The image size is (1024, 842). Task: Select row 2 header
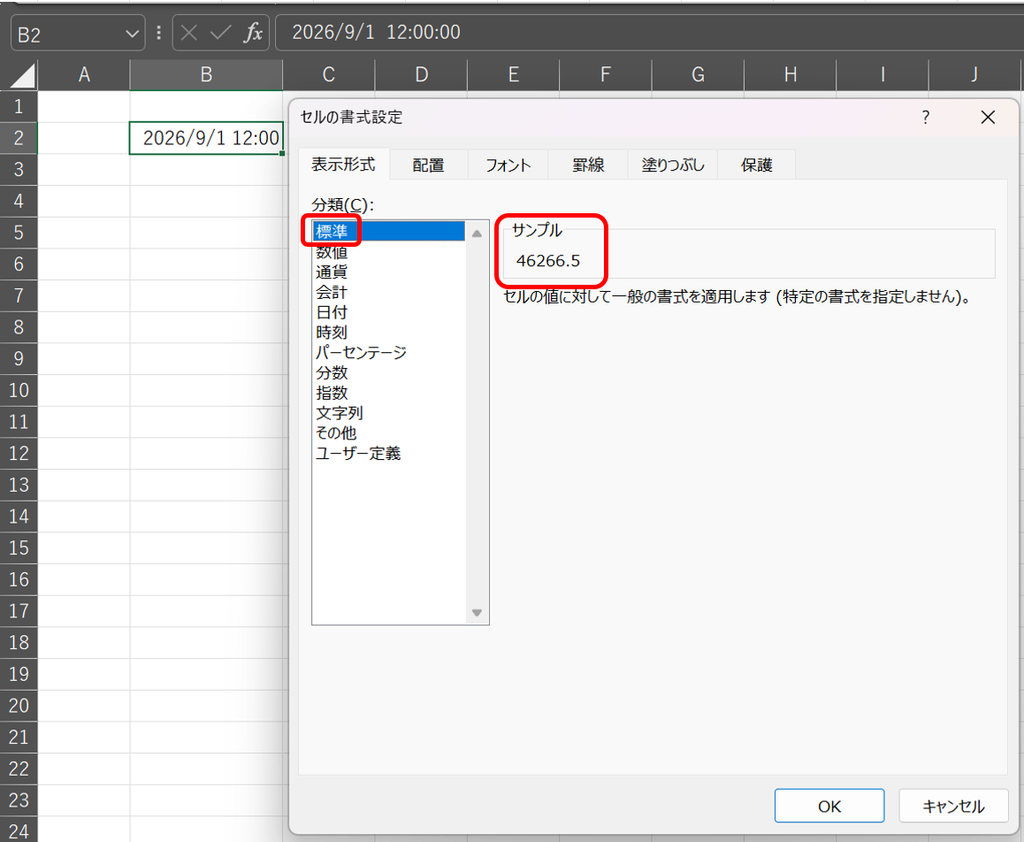[18, 138]
